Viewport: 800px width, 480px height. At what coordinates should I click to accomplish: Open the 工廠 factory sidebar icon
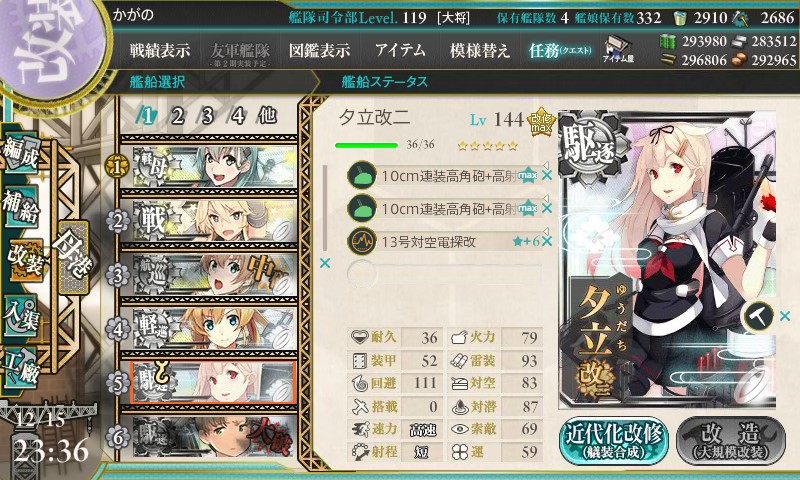click(x=21, y=367)
